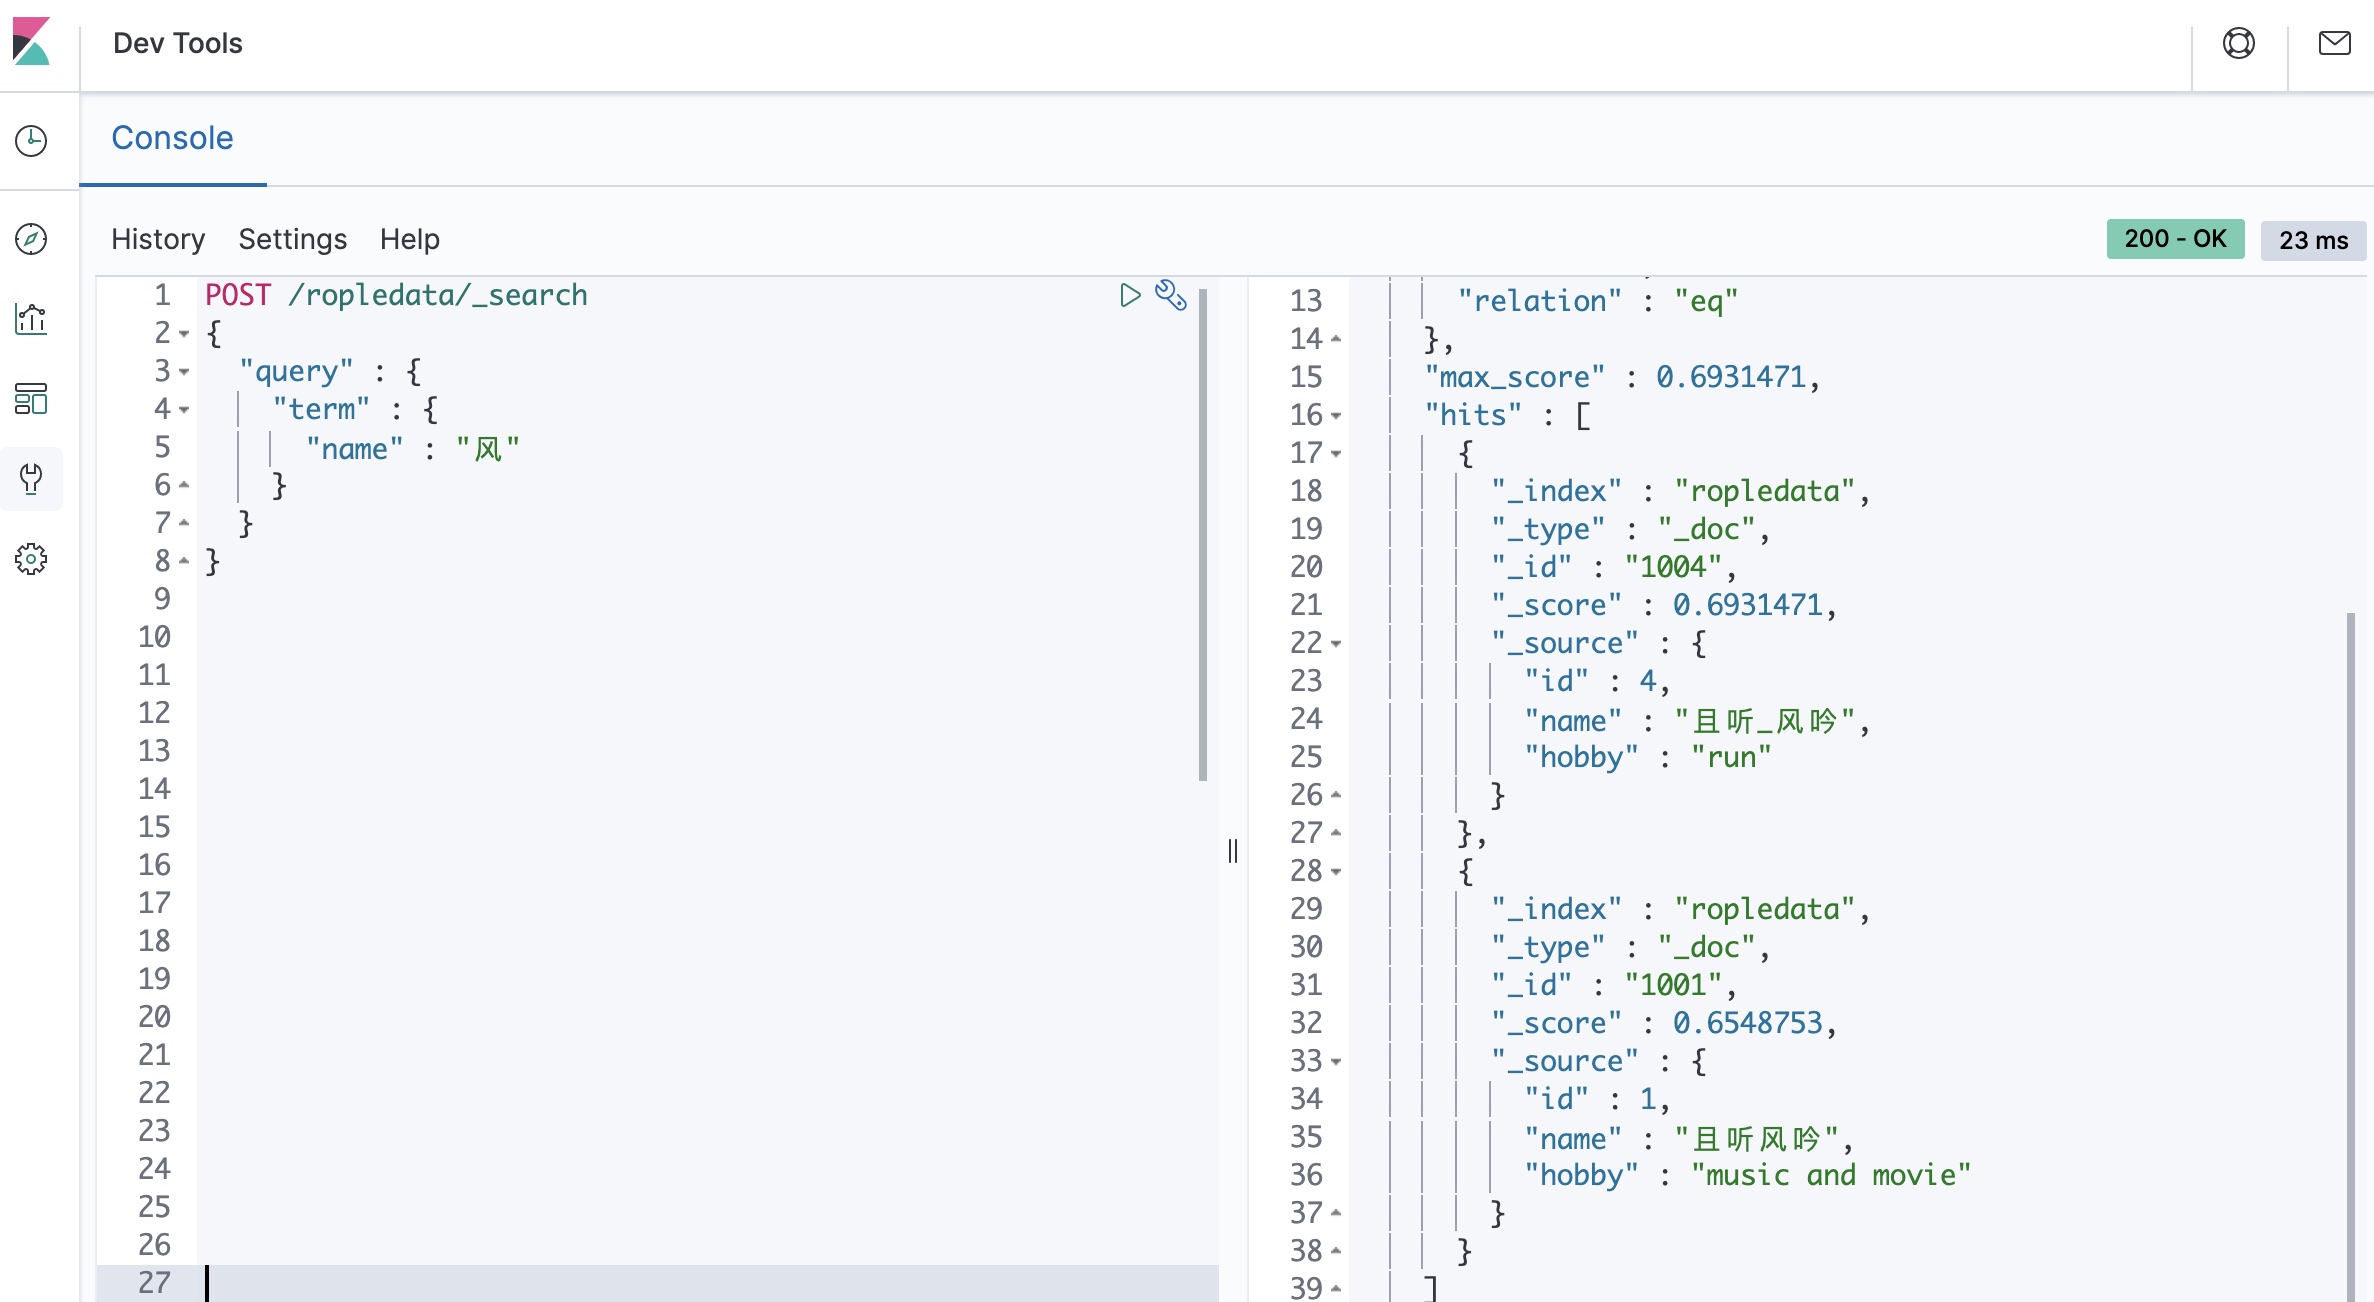The height and width of the screenshot is (1302, 2374).
Task: Collapse query block fold arrow line 3
Action: 184,372
